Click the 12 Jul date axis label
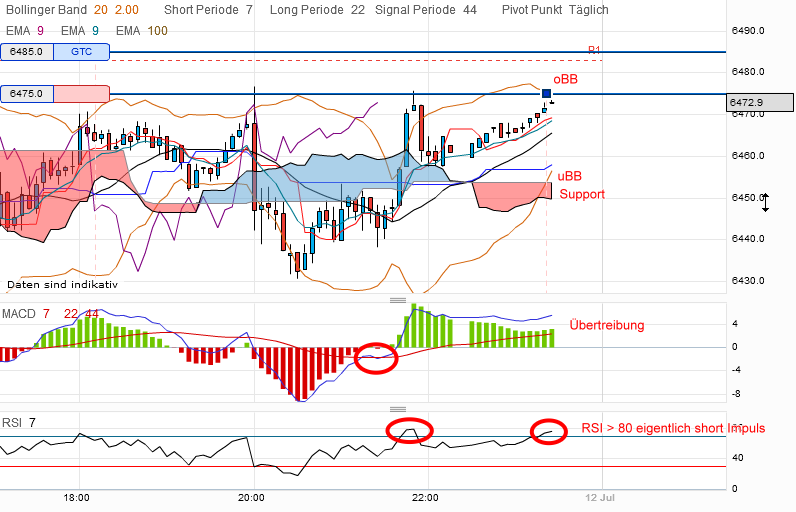This screenshot has width=796, height=512. pyautogui.click(x=600, y=498)
